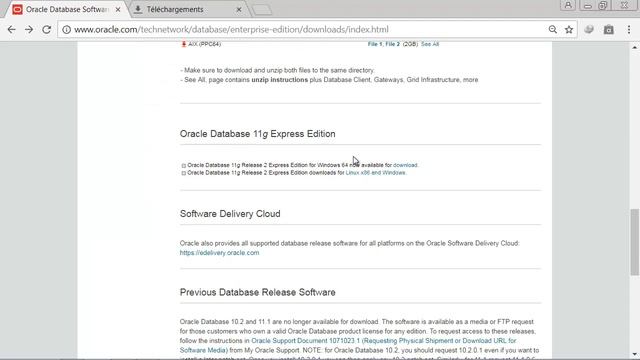Click the red AIX (PPC64) download arrow icon
This screenshot has width=640, height=360.
pyautogui.click(x=184, y=44)
